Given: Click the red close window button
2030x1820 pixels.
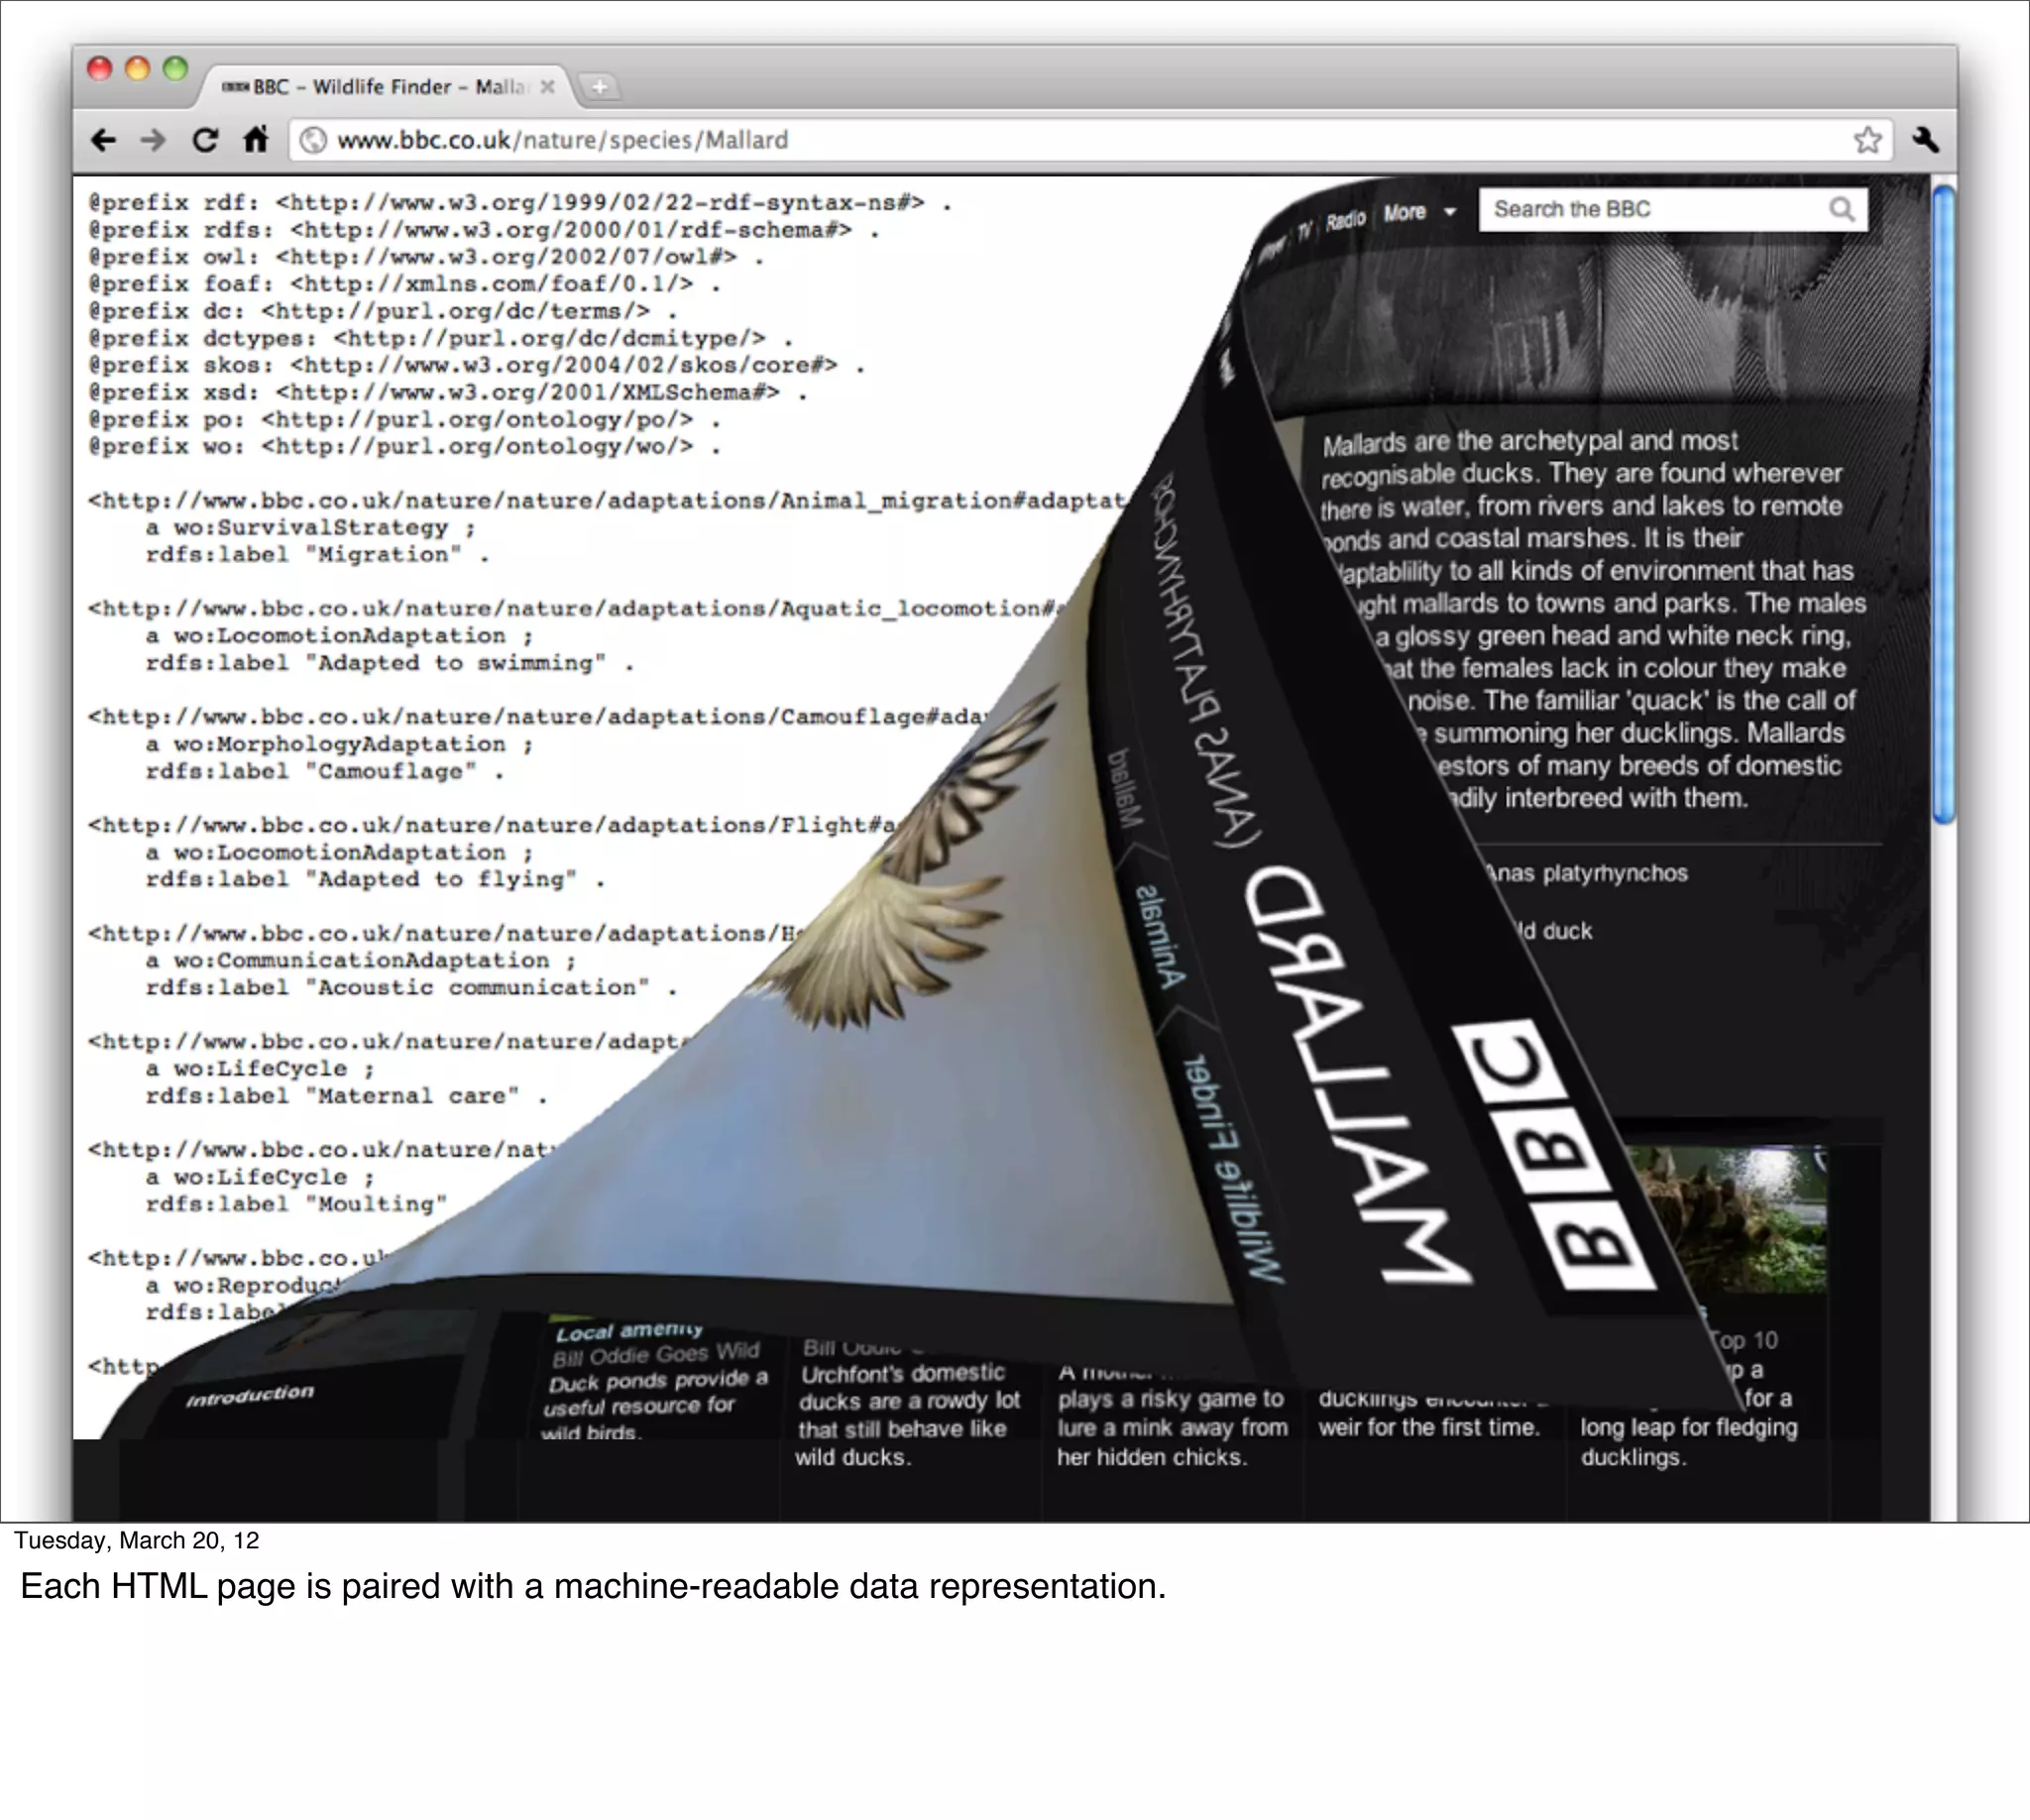Looking at the screenshot, I should 99,68.
